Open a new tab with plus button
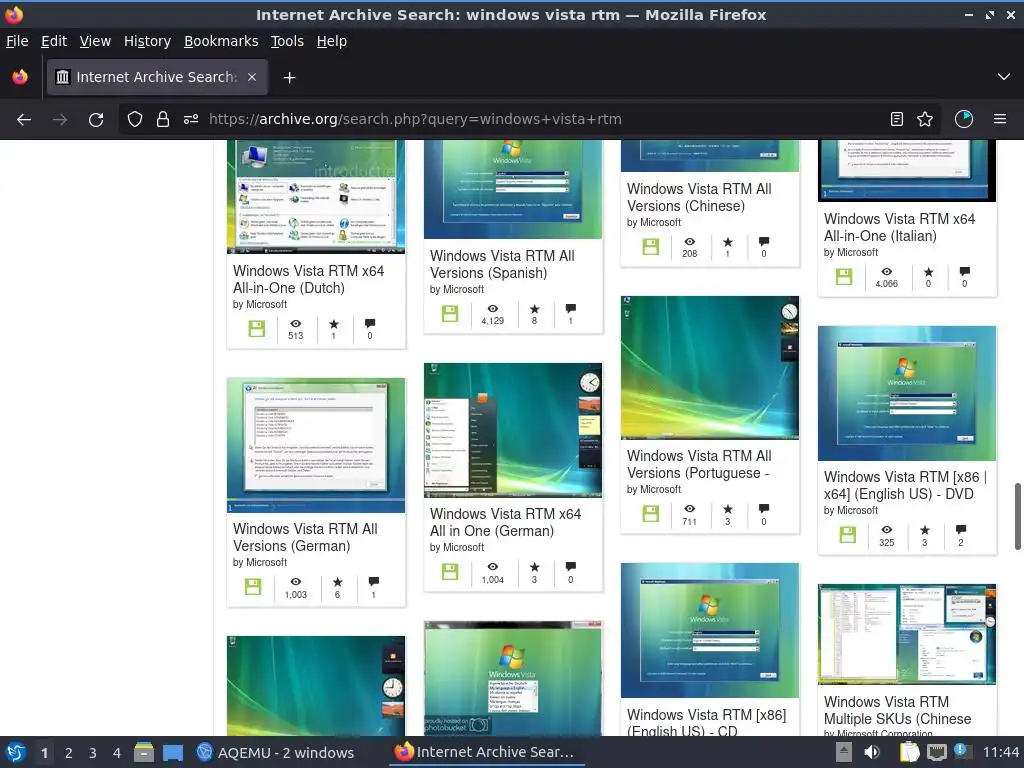1024x768 pixels. (289, 78)
